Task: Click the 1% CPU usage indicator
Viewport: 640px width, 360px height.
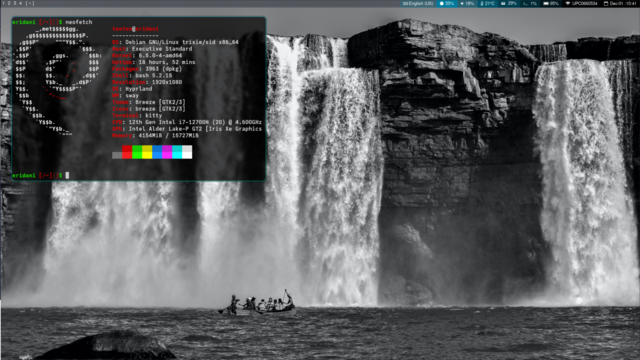Action: pos(530,3)
